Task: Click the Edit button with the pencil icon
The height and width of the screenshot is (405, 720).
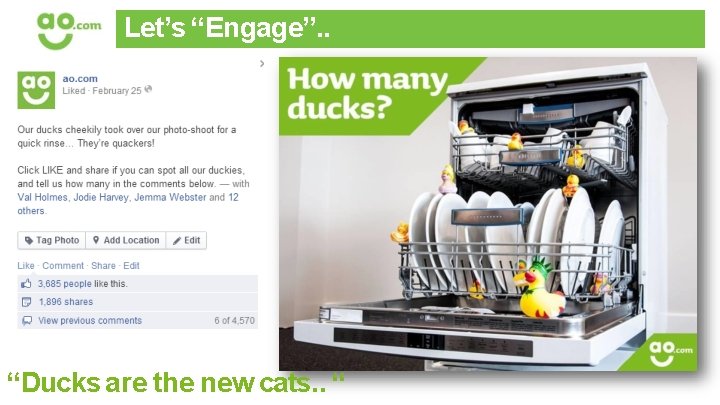Action: [x=186, y=240]
